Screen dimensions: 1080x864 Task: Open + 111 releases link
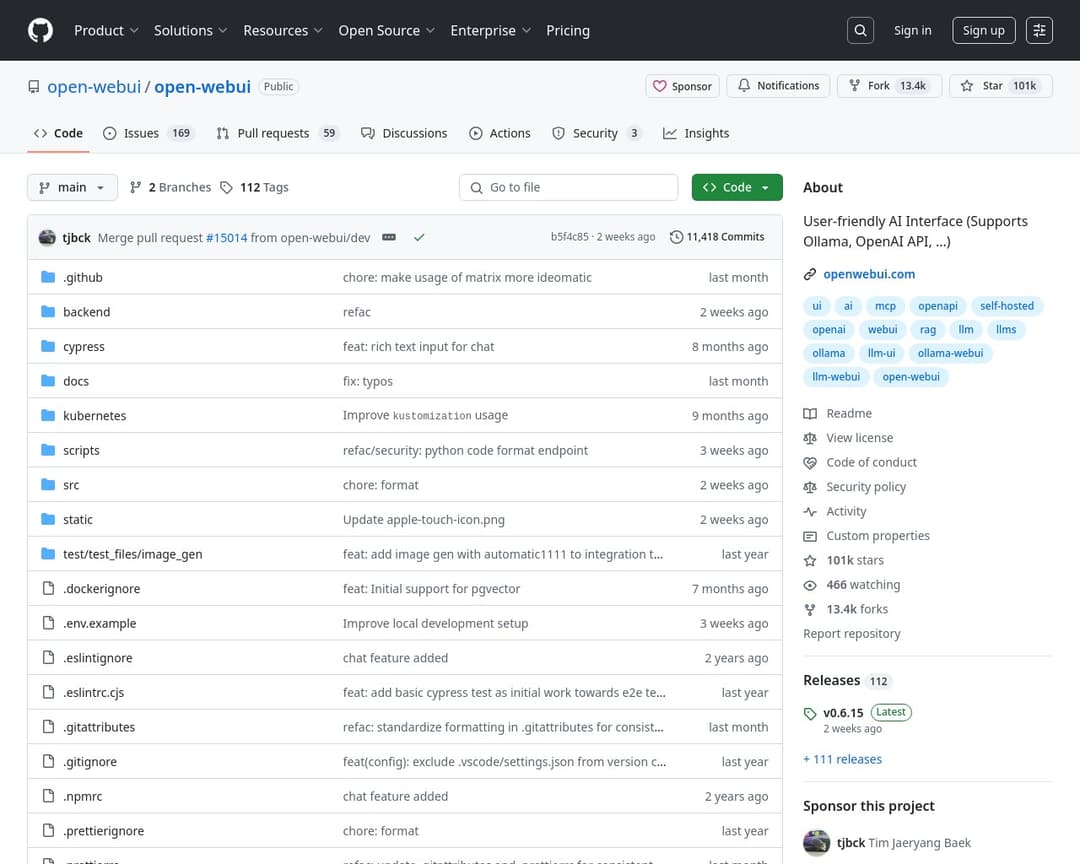pyautogui.click(x=842, y=759)
